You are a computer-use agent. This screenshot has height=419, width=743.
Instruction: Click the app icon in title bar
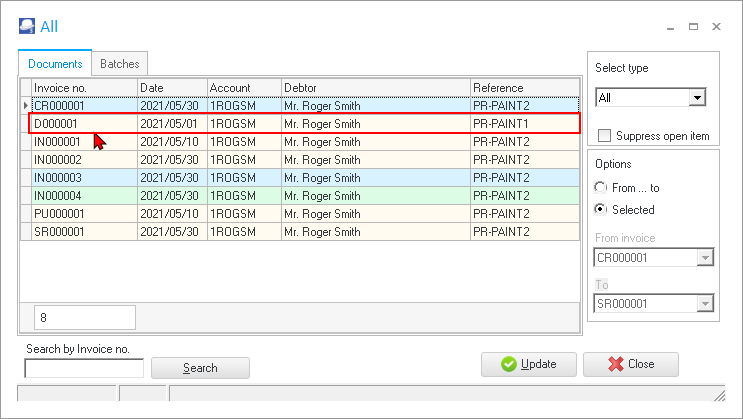26,27
